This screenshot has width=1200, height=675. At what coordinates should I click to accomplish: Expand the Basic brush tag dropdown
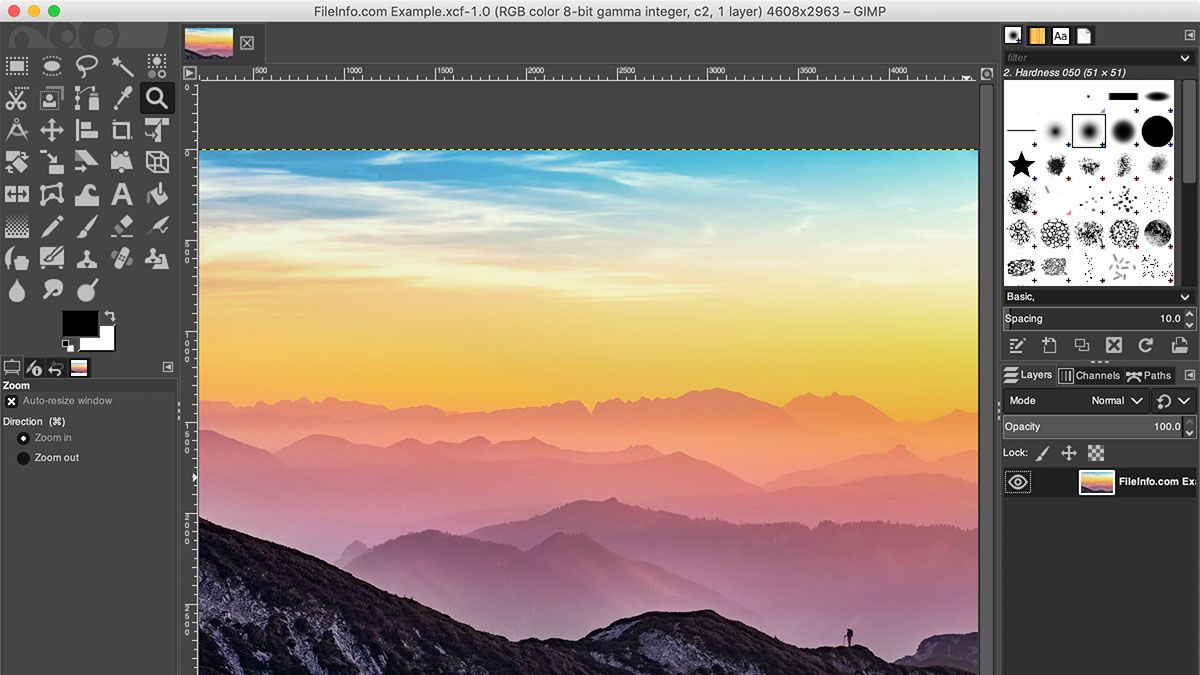(x=1185, y=297)
